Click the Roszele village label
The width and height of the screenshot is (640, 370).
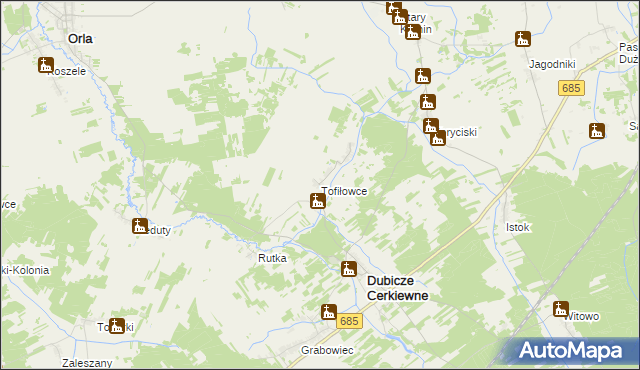[x=67, y=71]
